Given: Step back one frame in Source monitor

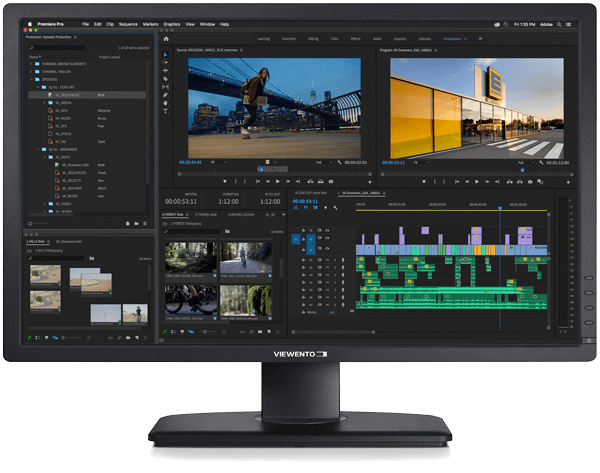Looking at the screenshot, I should (268, 181).
